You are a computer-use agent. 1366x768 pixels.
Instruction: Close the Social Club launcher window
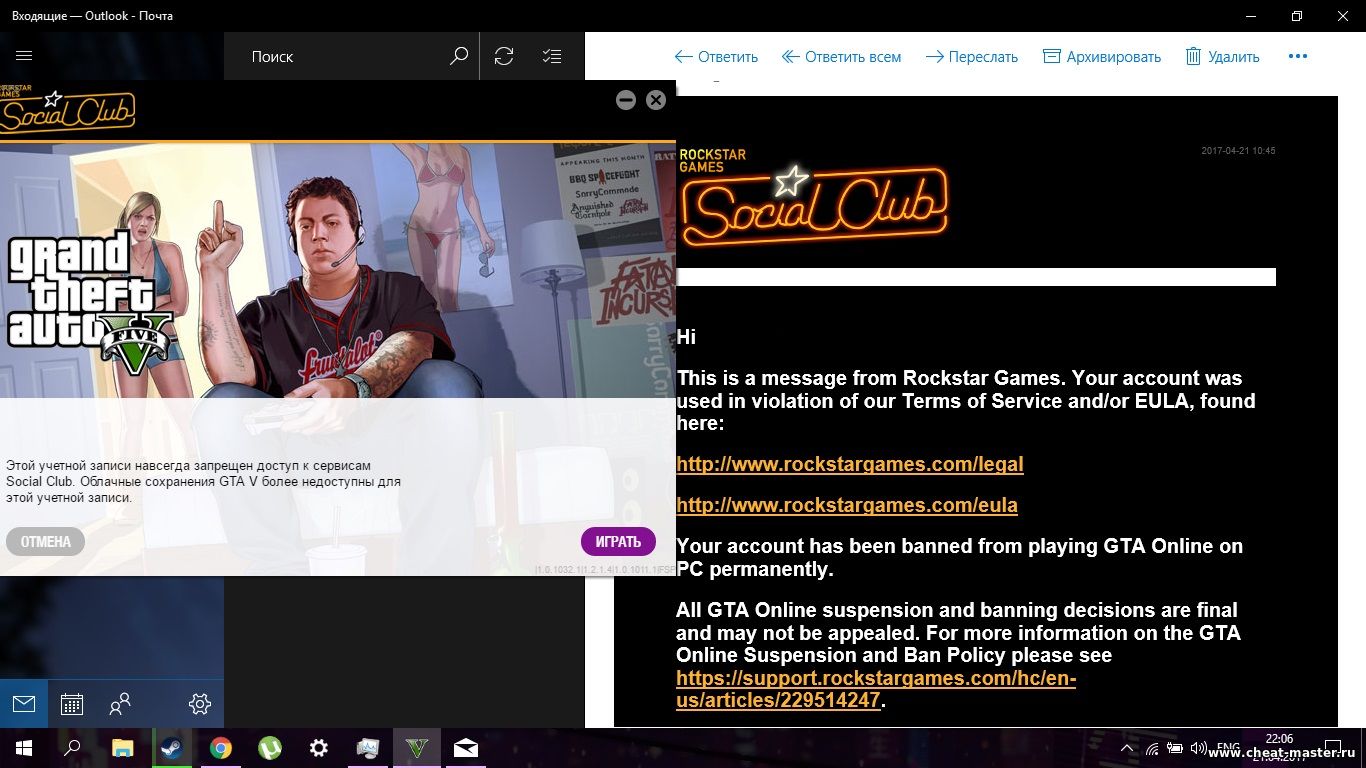click(656, 100)
